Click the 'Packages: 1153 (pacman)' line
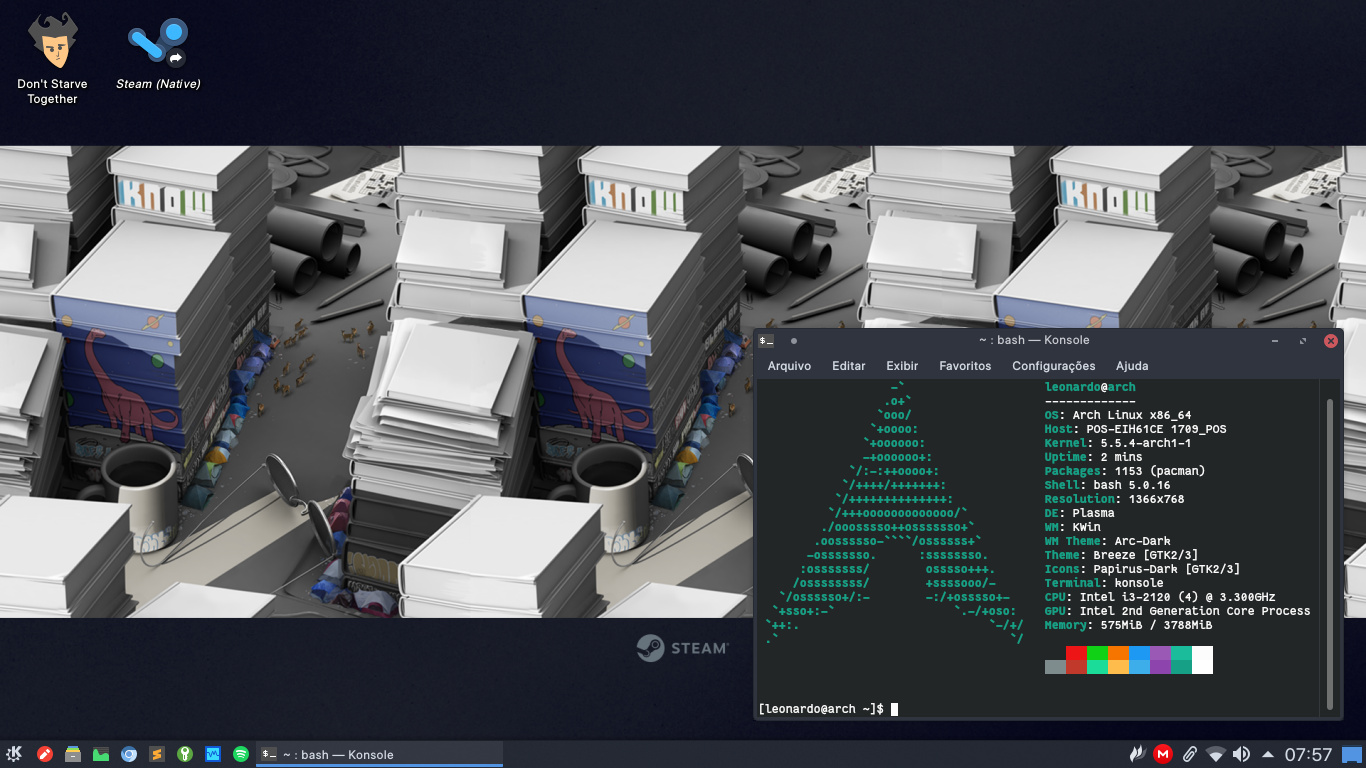This screenshot has width=1366, height=768. [1125, 471]
